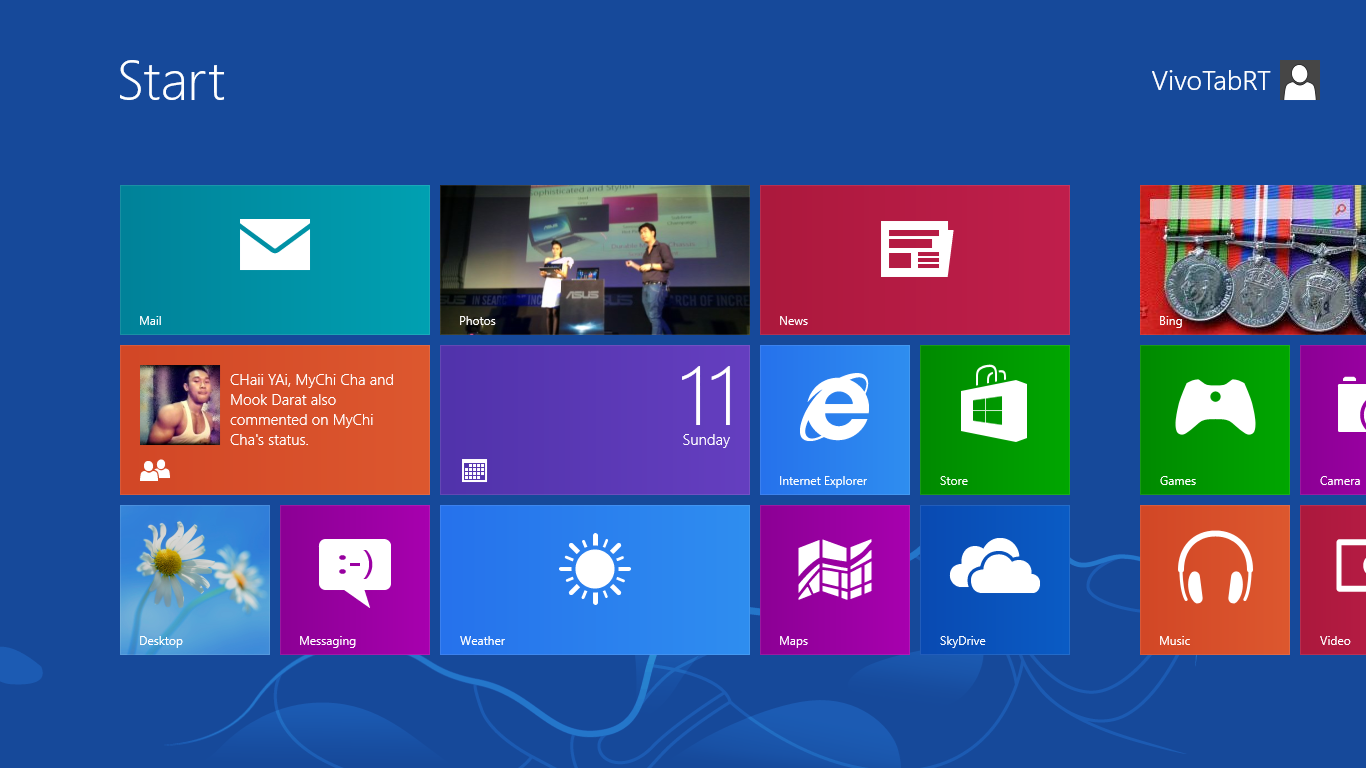Open the Video tile
Screen dimensions: 1366x768
[1333, 580]
